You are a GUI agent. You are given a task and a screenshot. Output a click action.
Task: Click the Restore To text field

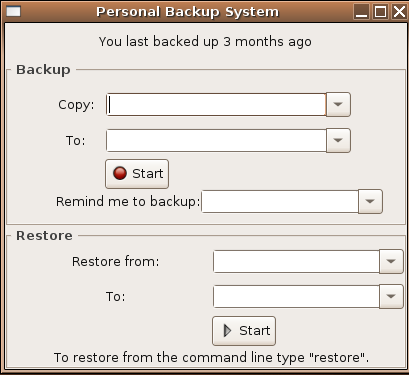[296, 296]
